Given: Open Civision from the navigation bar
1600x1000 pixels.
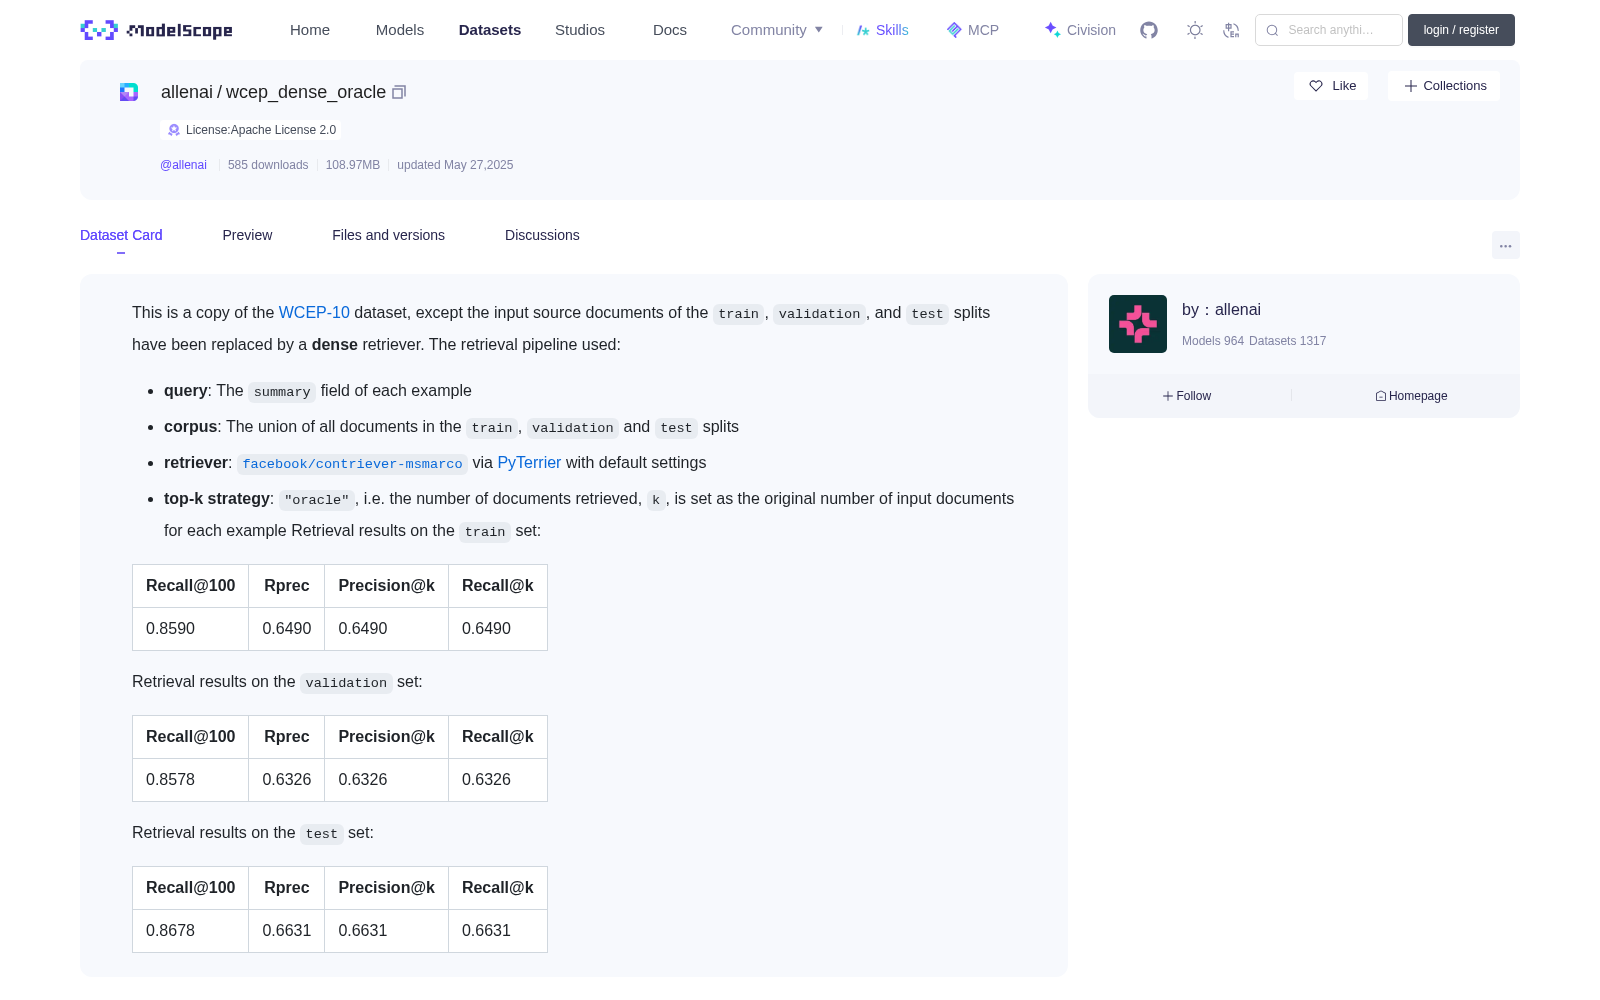Looking at the screenshot, I should [x=1080, y=30].
